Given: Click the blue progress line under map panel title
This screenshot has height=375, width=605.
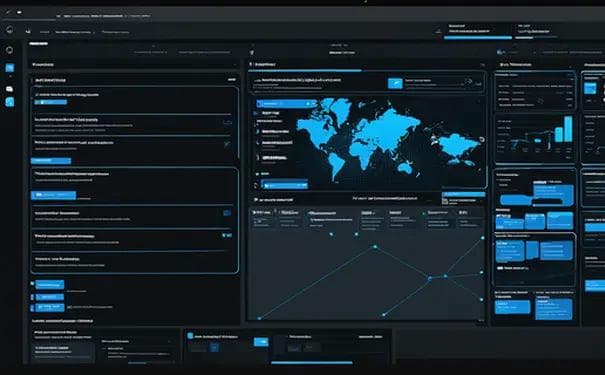Looking at the screenshot, I should click(x=305, y=71).
